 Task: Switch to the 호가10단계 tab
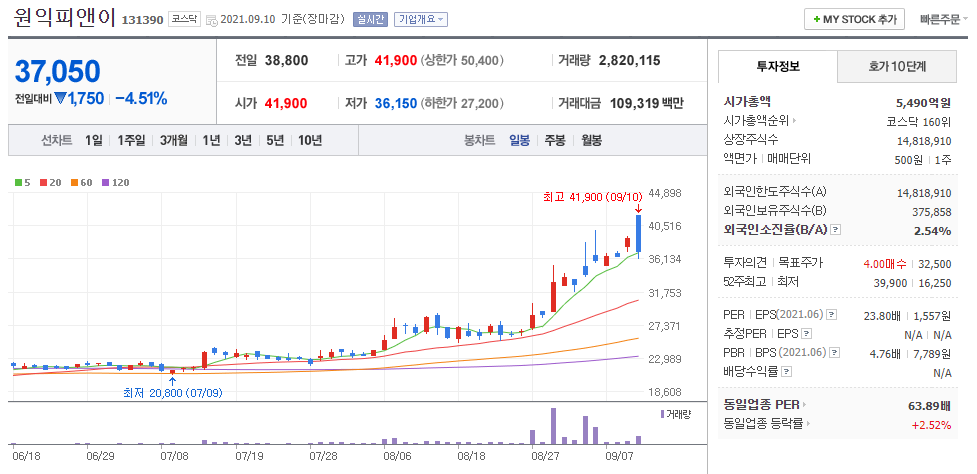(897, 67)
